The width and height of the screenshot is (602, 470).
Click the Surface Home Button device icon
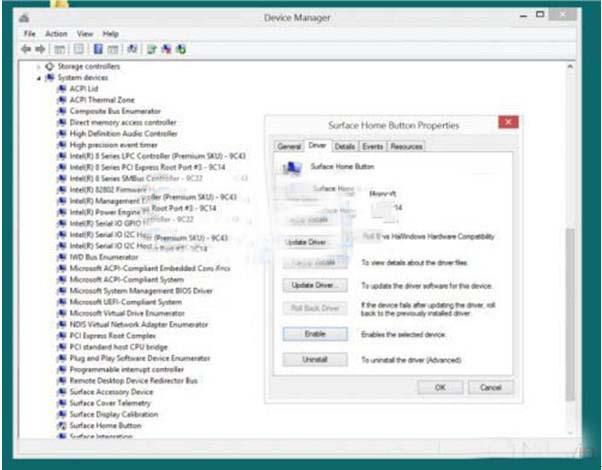point(61,426)
